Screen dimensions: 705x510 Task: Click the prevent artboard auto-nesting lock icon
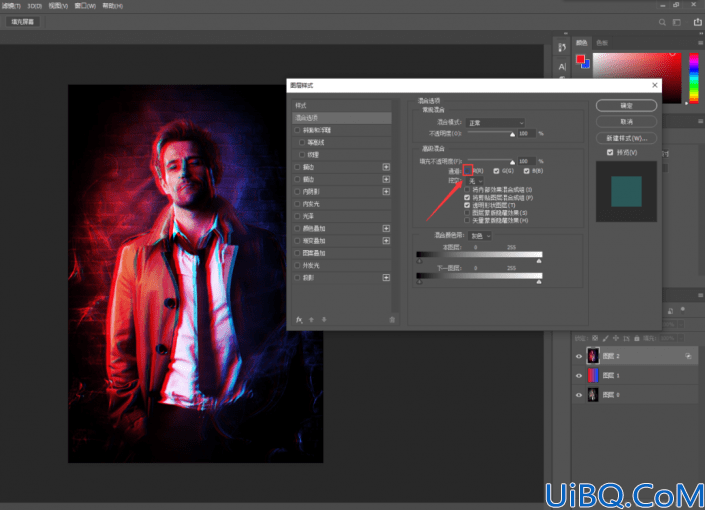(x=626, y=338)
